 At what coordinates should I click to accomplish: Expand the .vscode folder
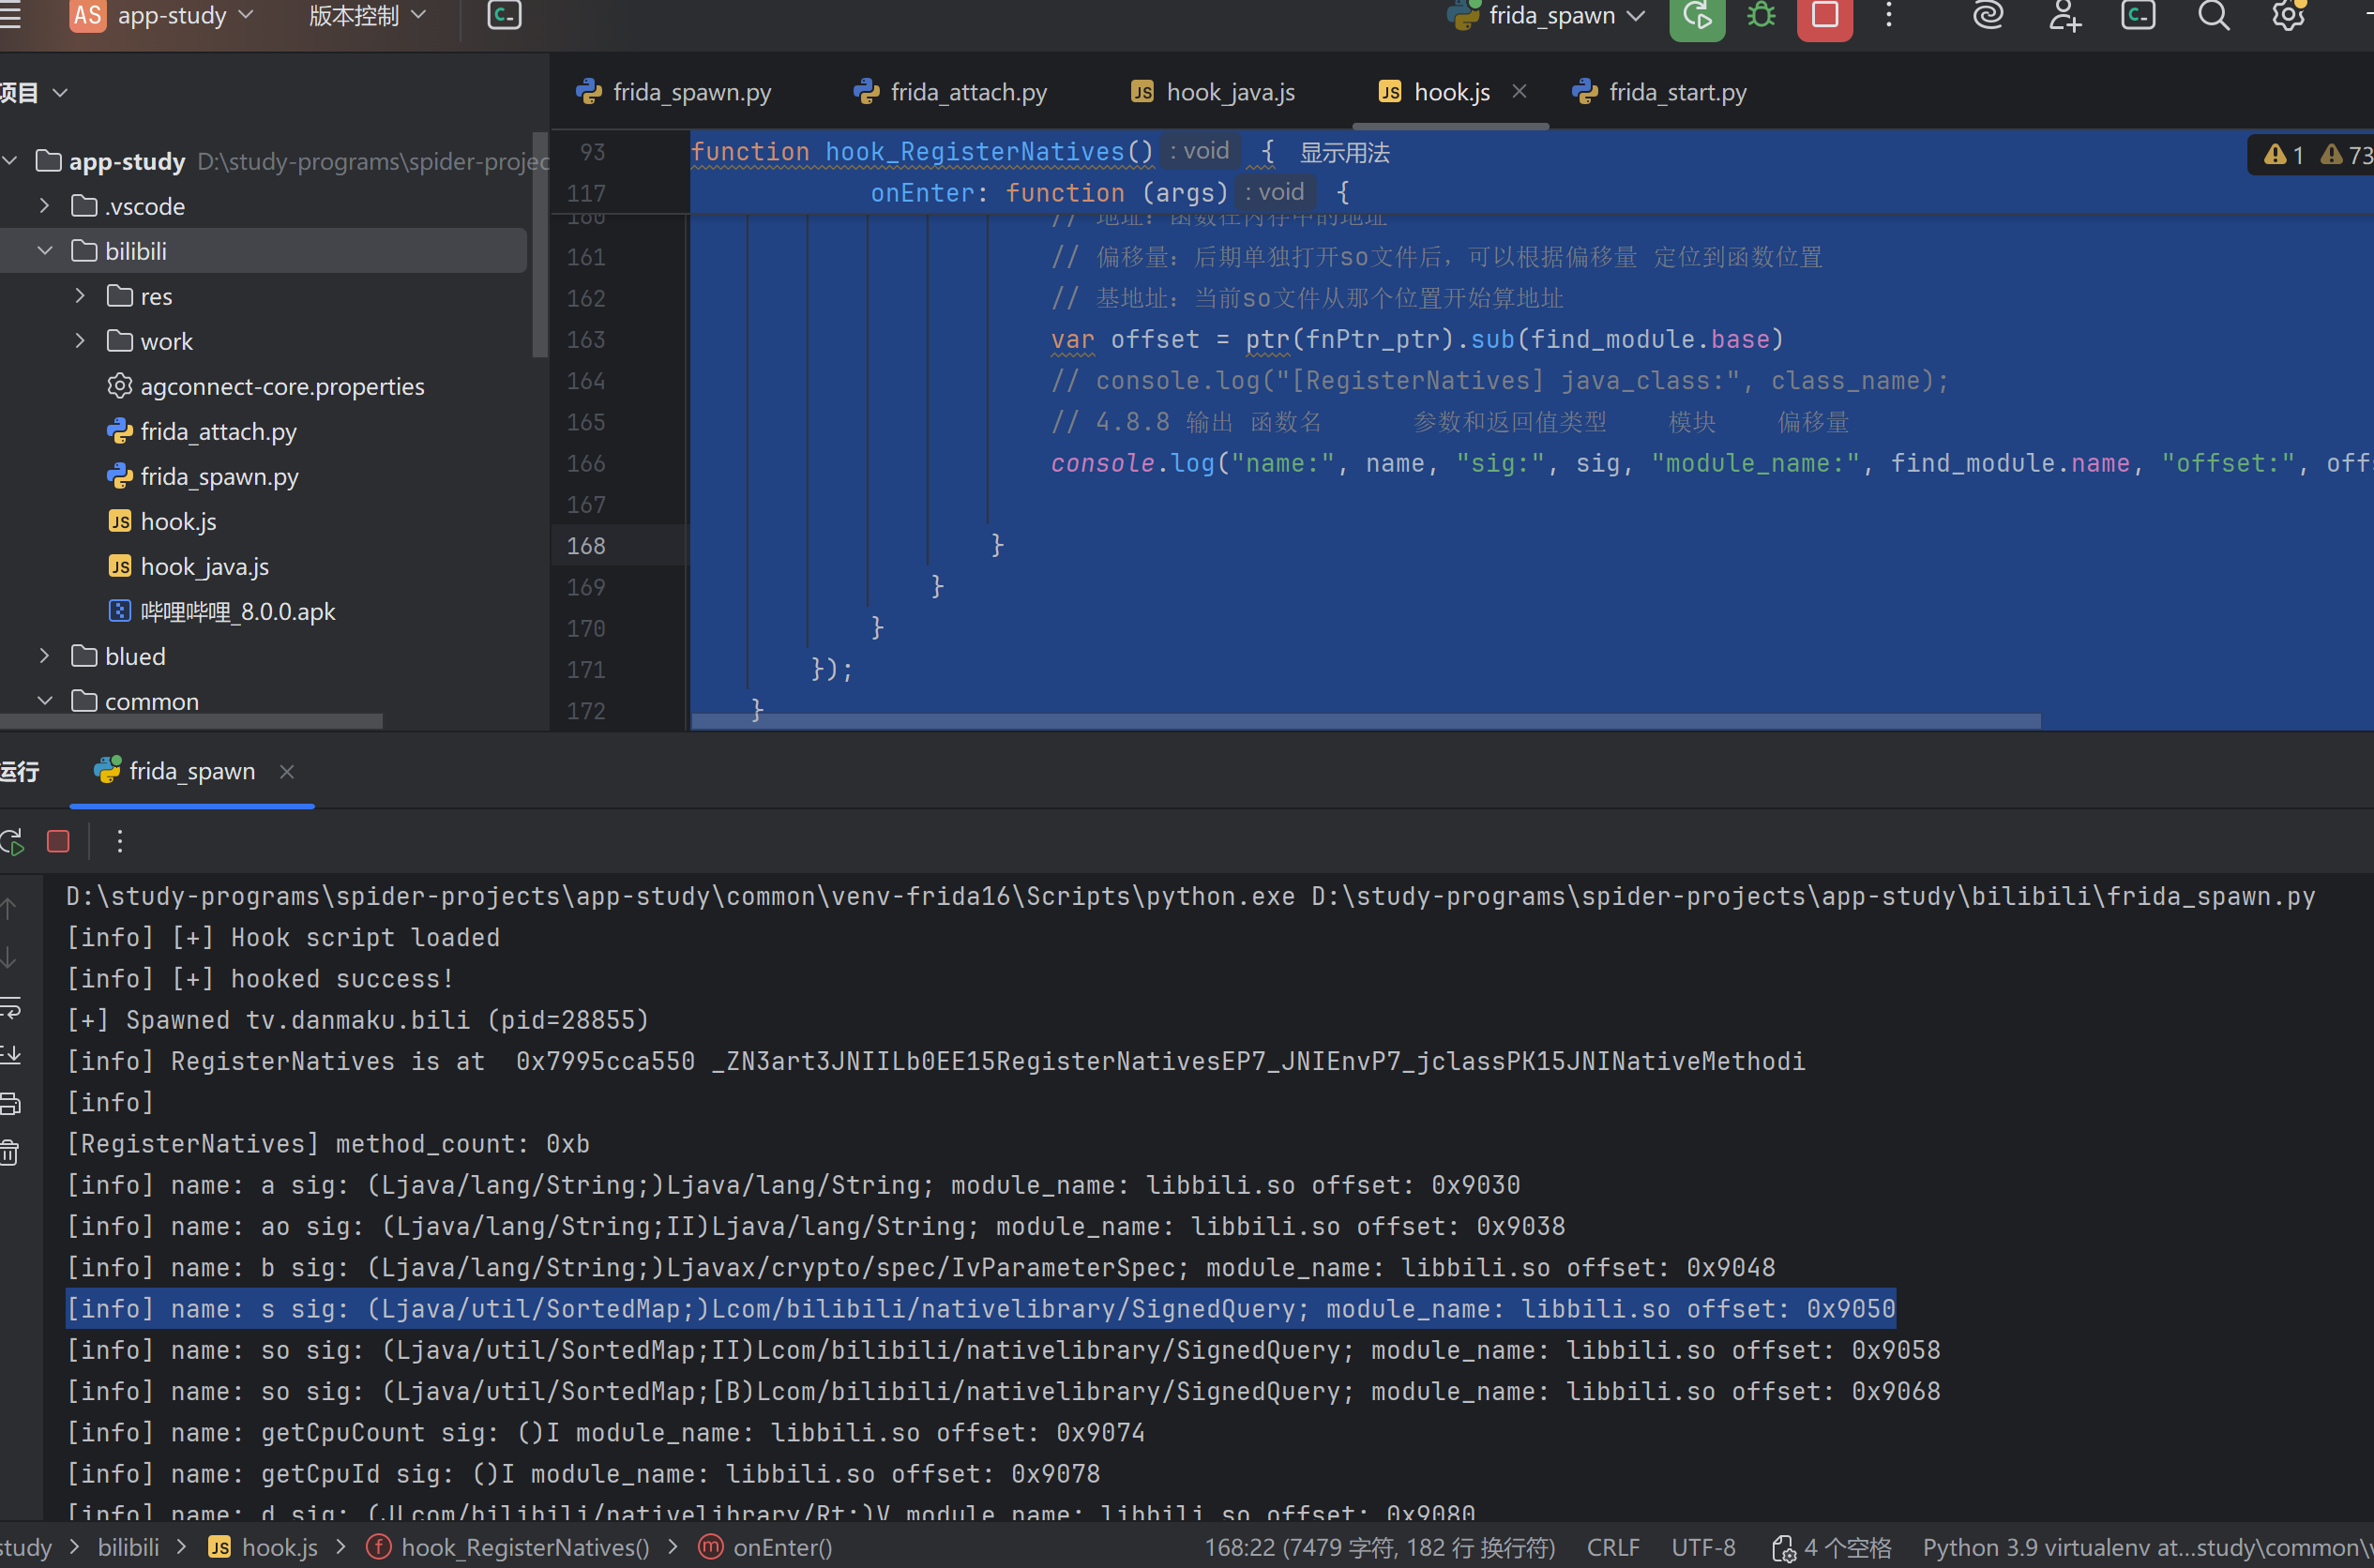(x=45, y=206)
